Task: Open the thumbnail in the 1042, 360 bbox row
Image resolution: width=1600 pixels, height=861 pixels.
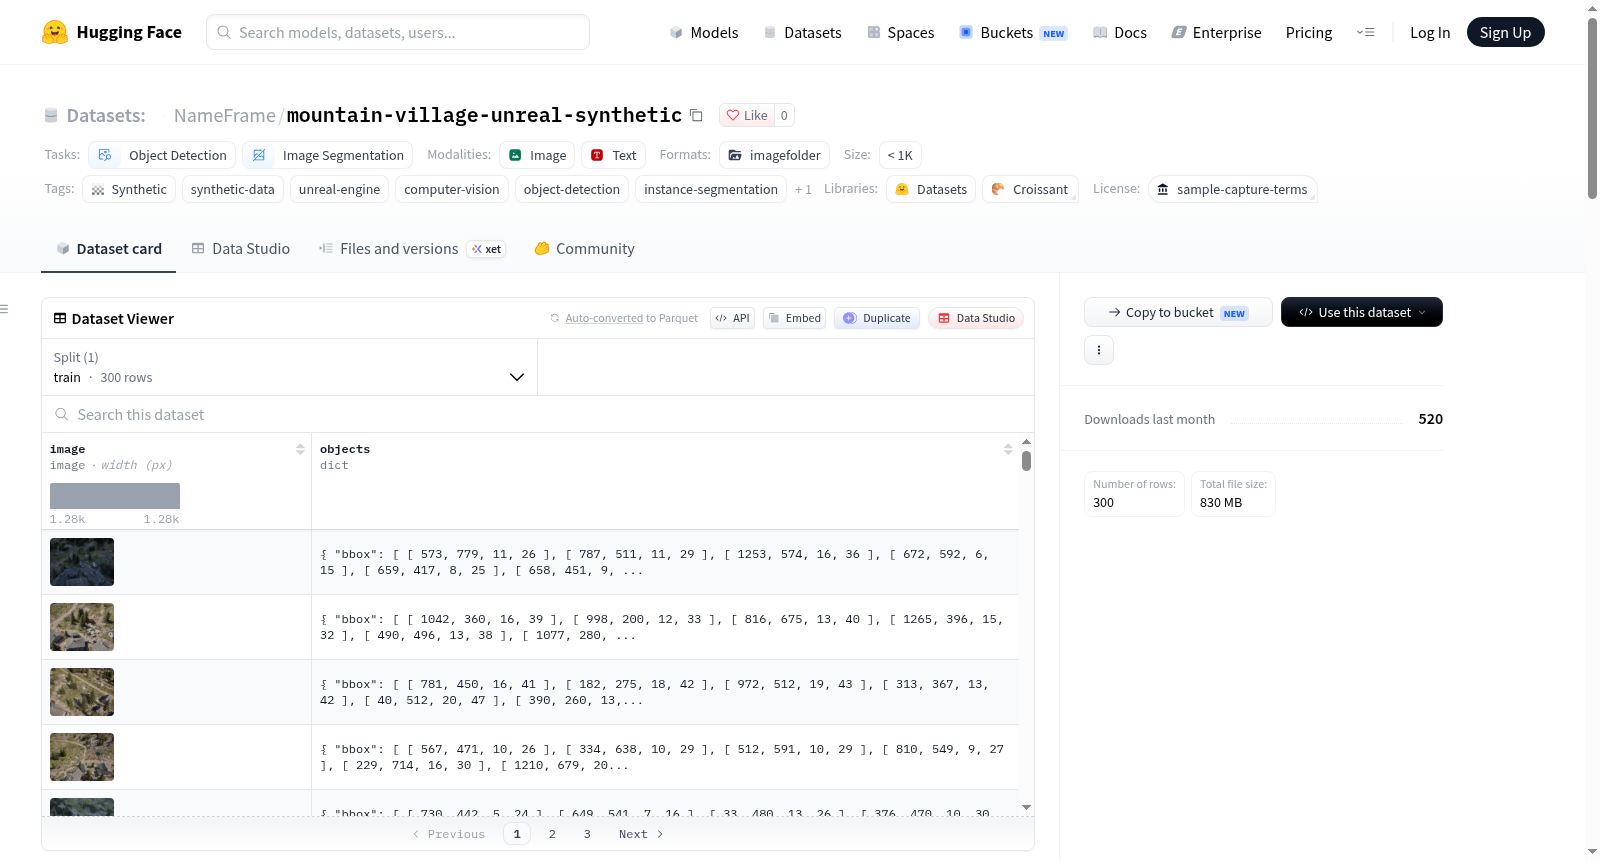Action: tap(82, 627)
